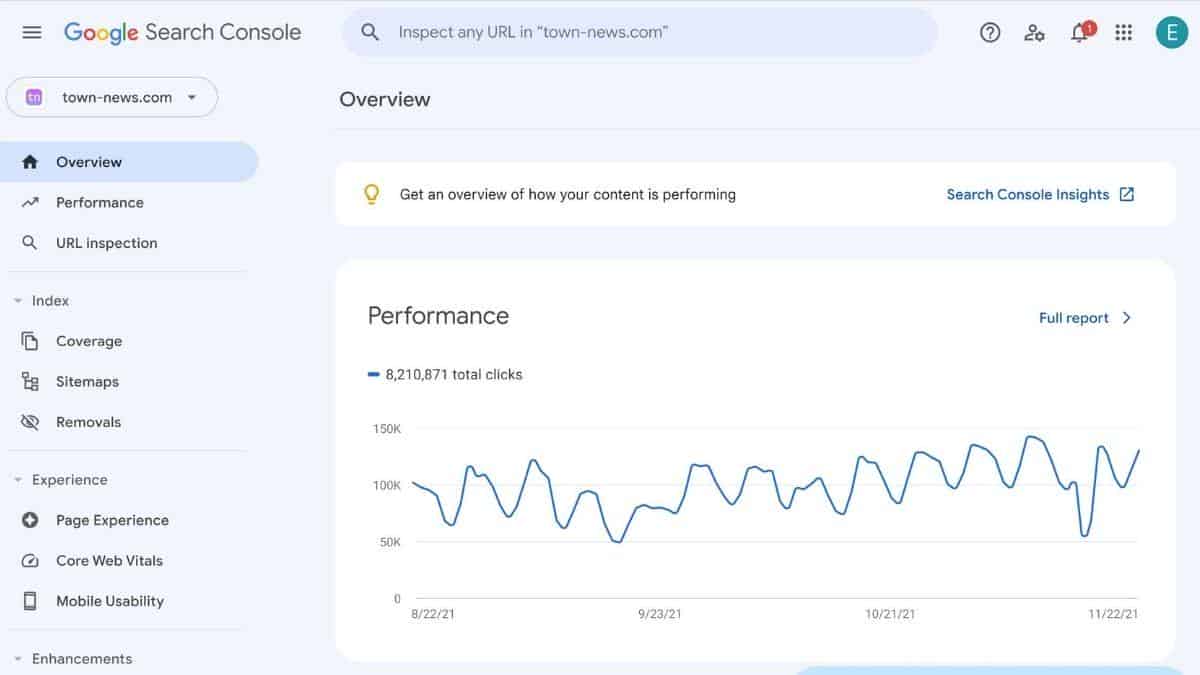Open Search Console Insights link
Image resolution: width=1200 pixels, height=675 pixels.
[1040, 194]
